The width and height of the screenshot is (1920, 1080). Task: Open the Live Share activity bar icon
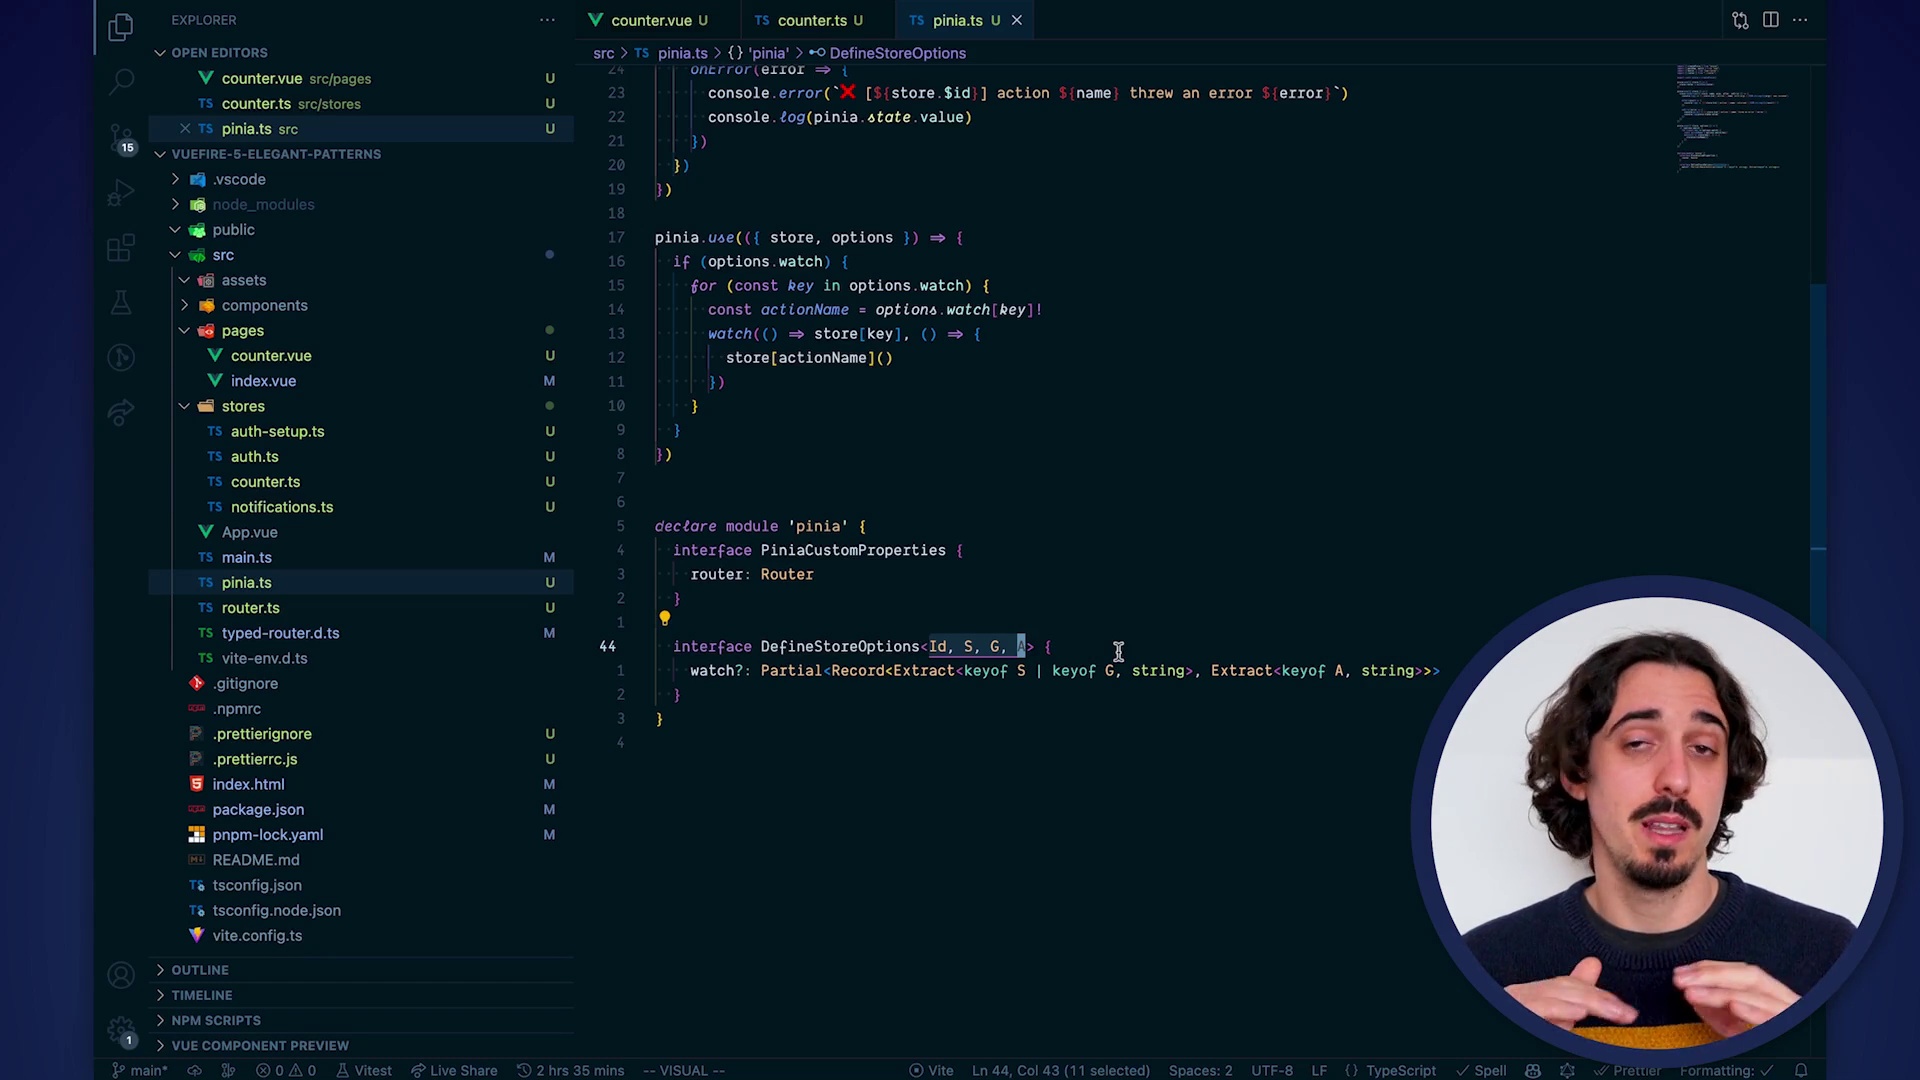coord(121,412)
